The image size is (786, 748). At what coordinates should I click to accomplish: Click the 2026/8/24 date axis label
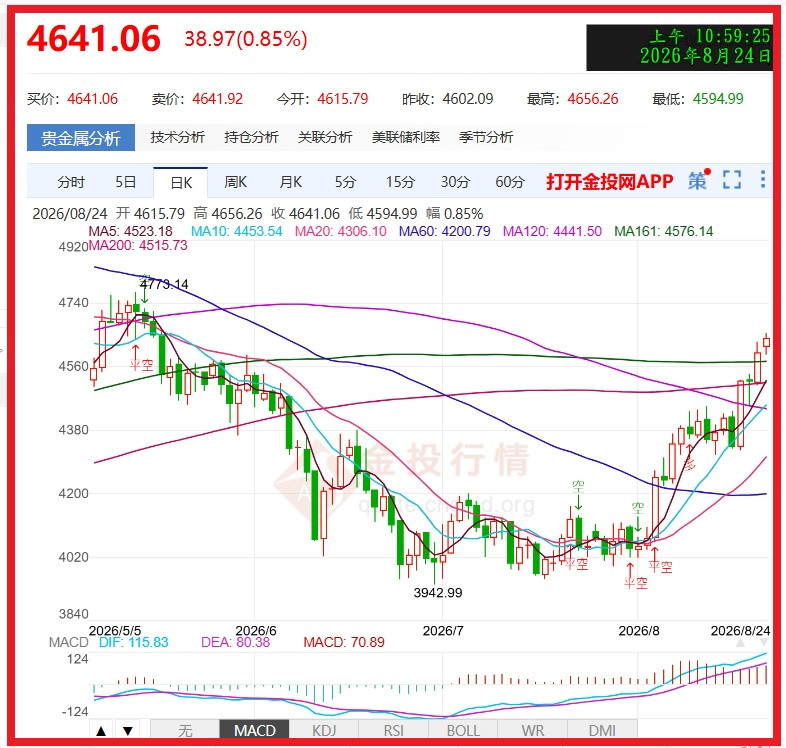[x=740, y=631]
